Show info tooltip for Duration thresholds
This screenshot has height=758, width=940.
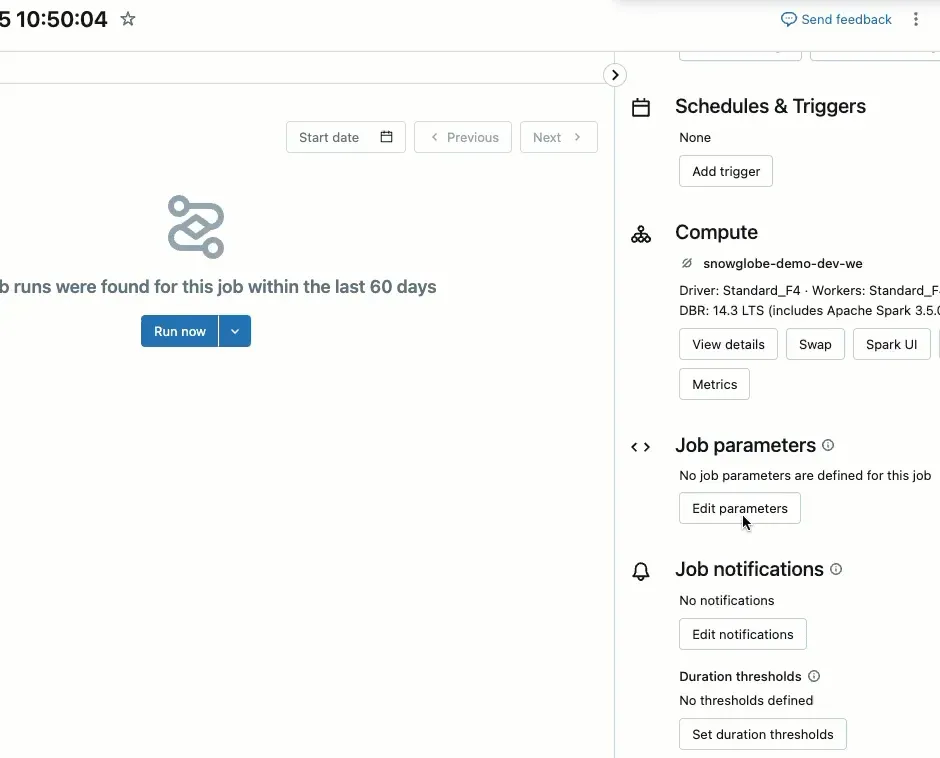point(814,676)
